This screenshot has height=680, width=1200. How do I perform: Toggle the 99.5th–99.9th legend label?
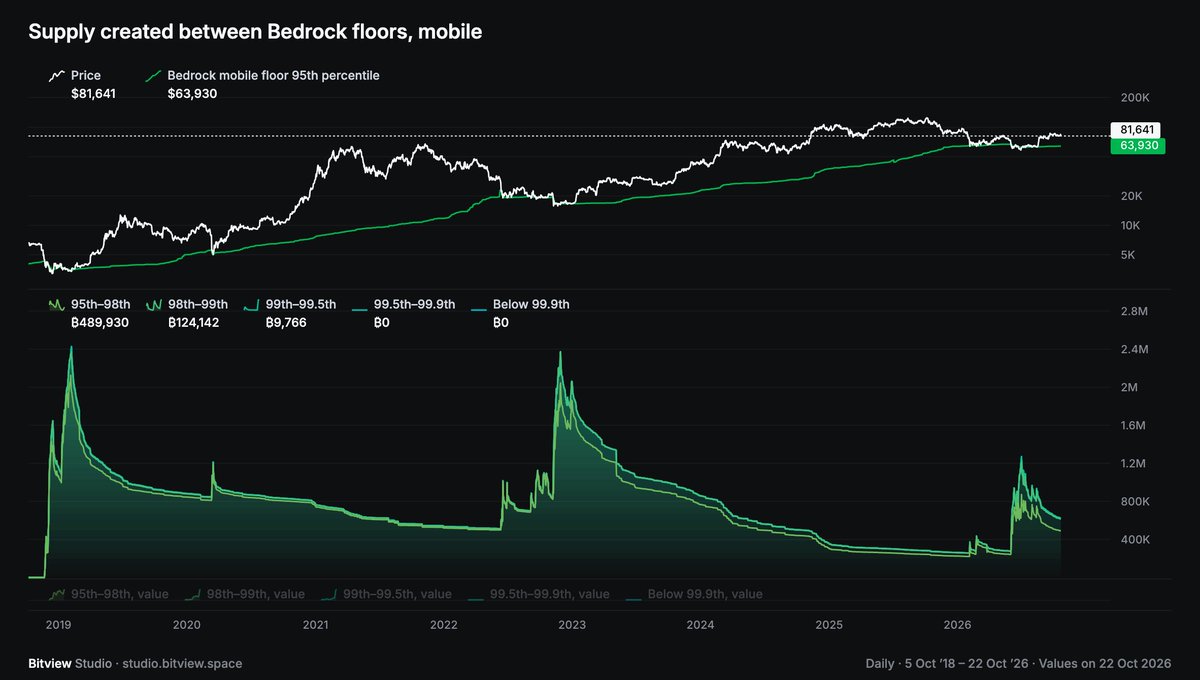(414, 304)
